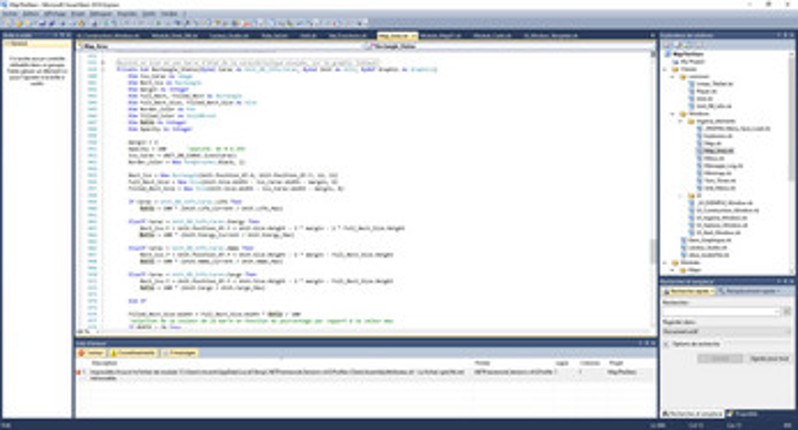Viewport: 798px width, 430px height.
Task: Toggle the errors filter in the error list
Action: [x=93, y=353]
